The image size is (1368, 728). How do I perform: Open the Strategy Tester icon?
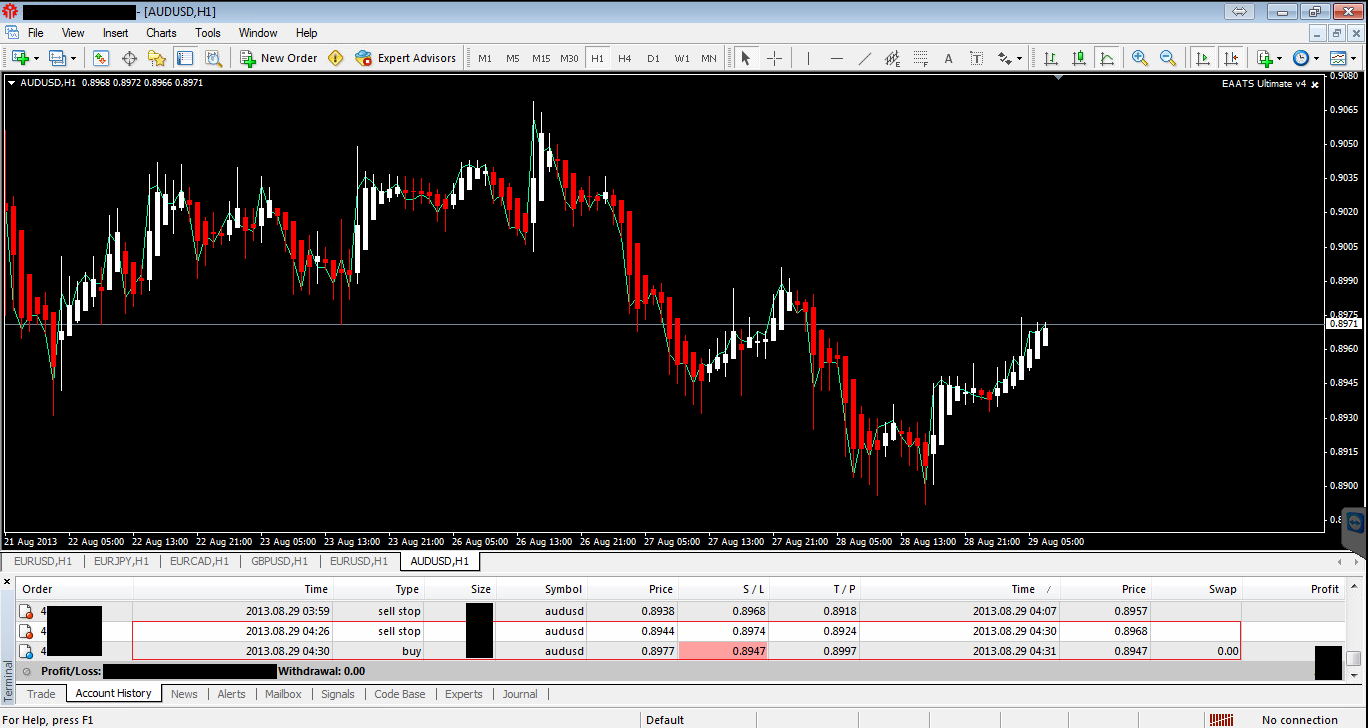(x=213, y=58)
